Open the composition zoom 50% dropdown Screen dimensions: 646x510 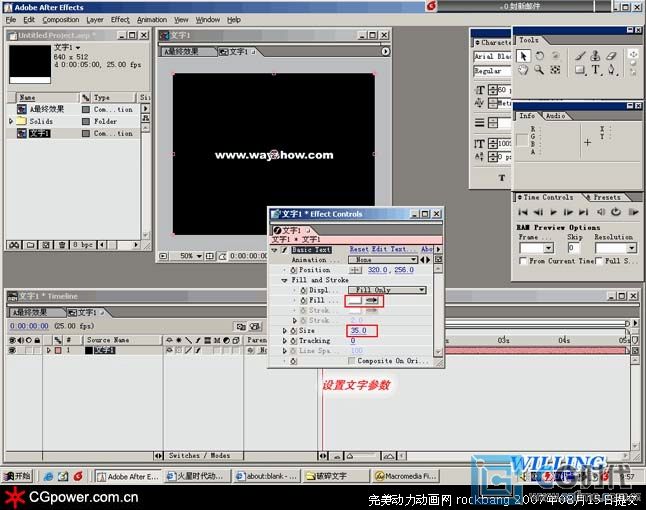(x=191, y=256)
